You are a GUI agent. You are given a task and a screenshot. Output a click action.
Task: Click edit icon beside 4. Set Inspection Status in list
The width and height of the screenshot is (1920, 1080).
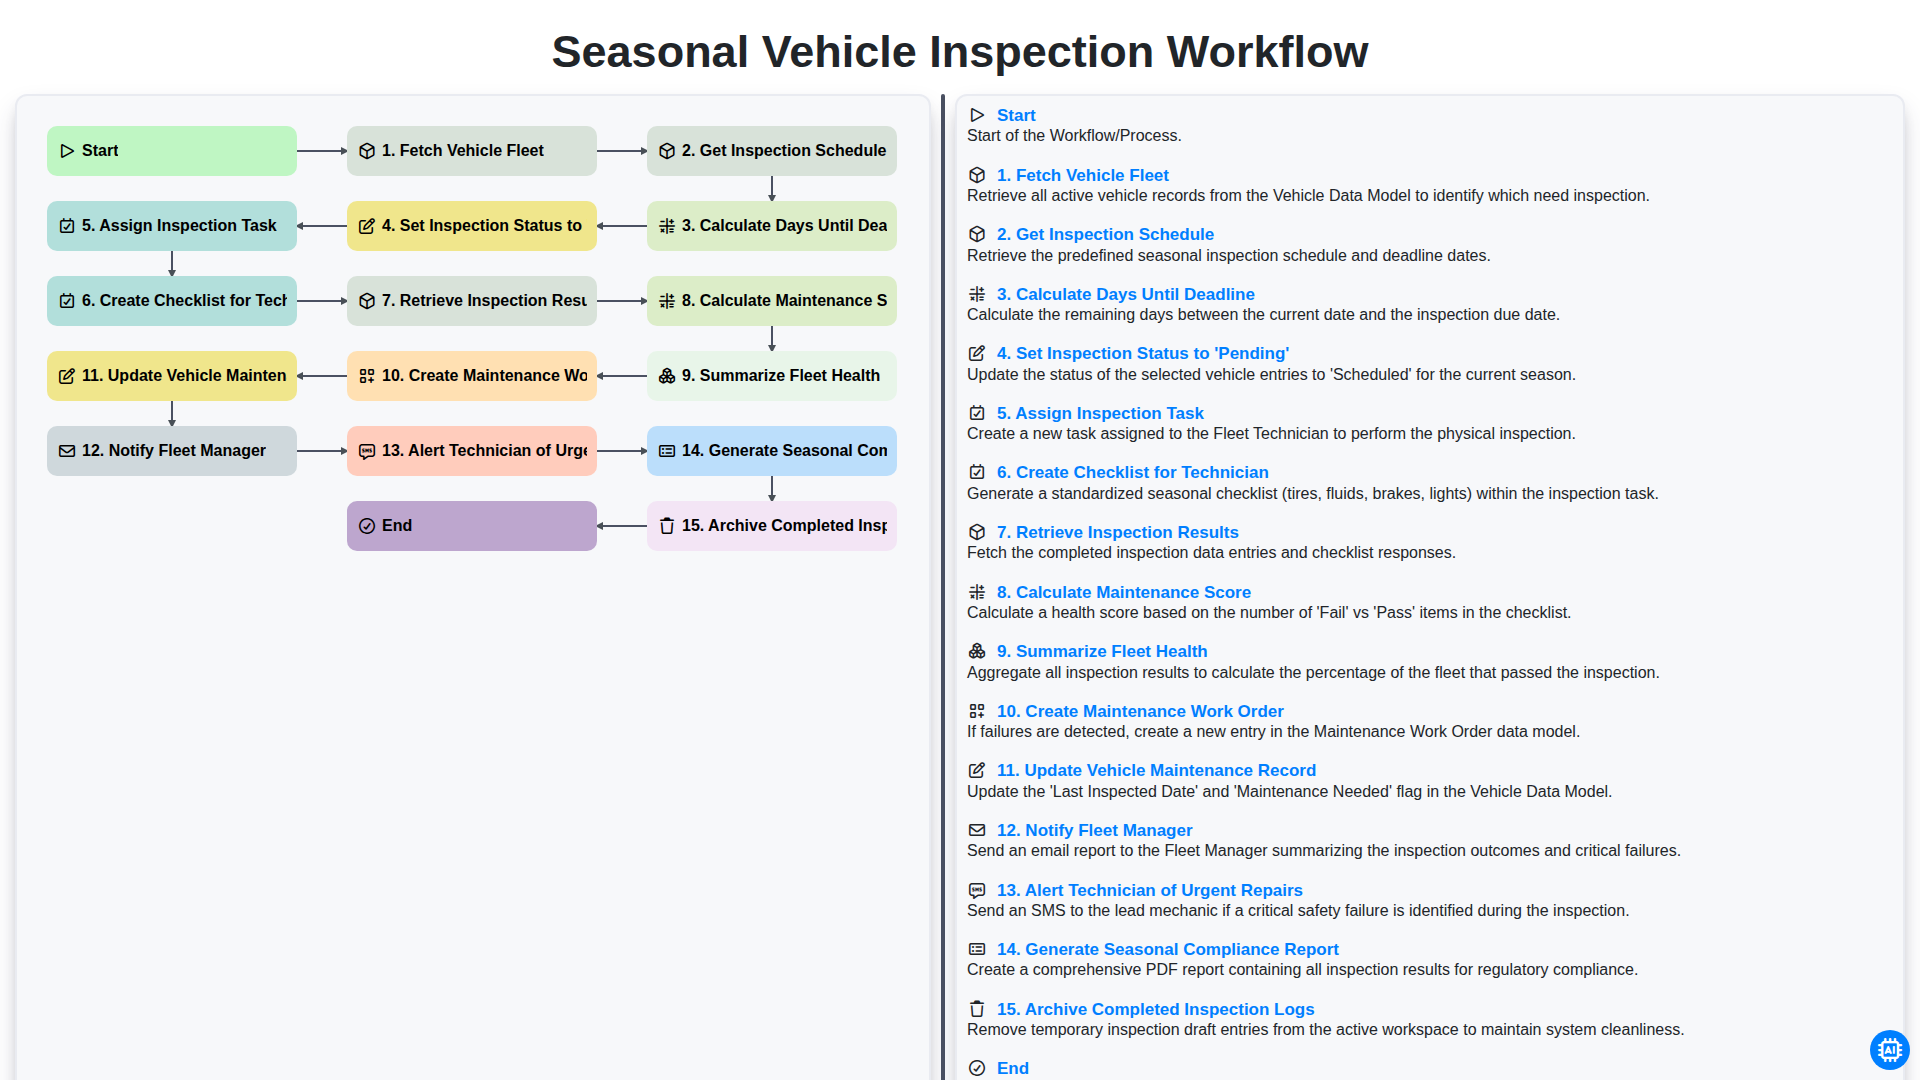[977, 353]
